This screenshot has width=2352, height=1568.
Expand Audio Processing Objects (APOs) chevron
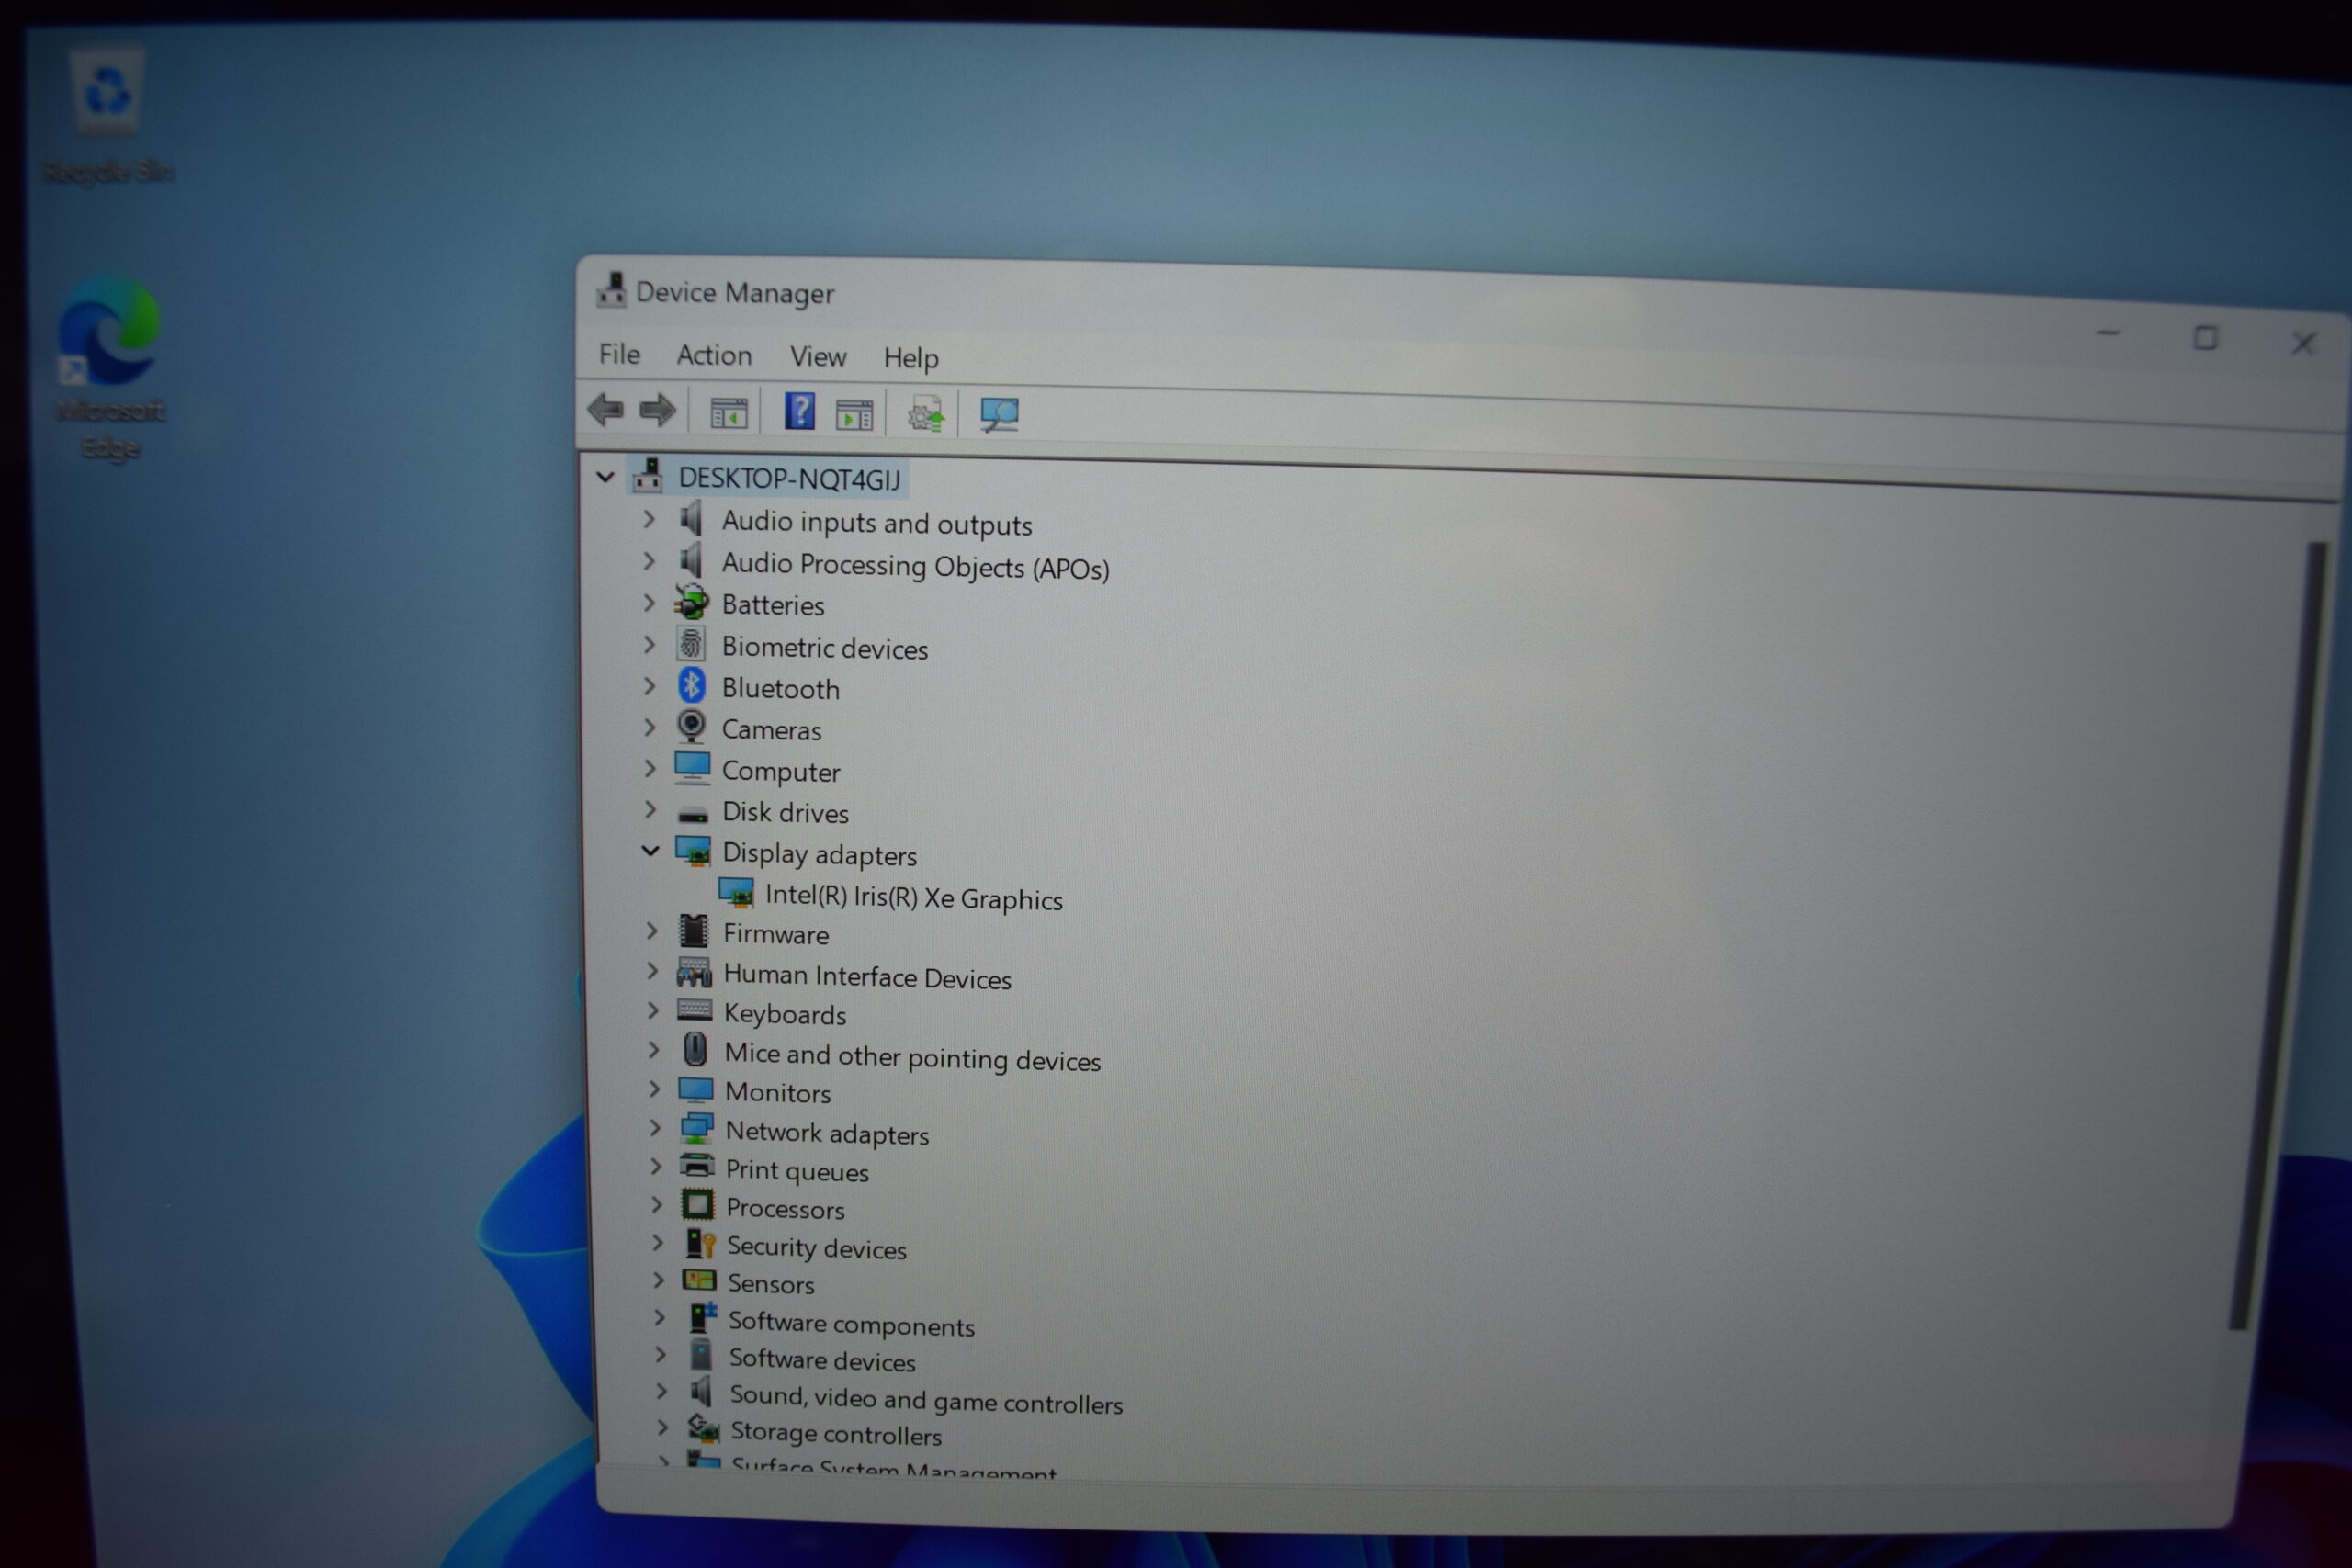(x=649, y=561)
